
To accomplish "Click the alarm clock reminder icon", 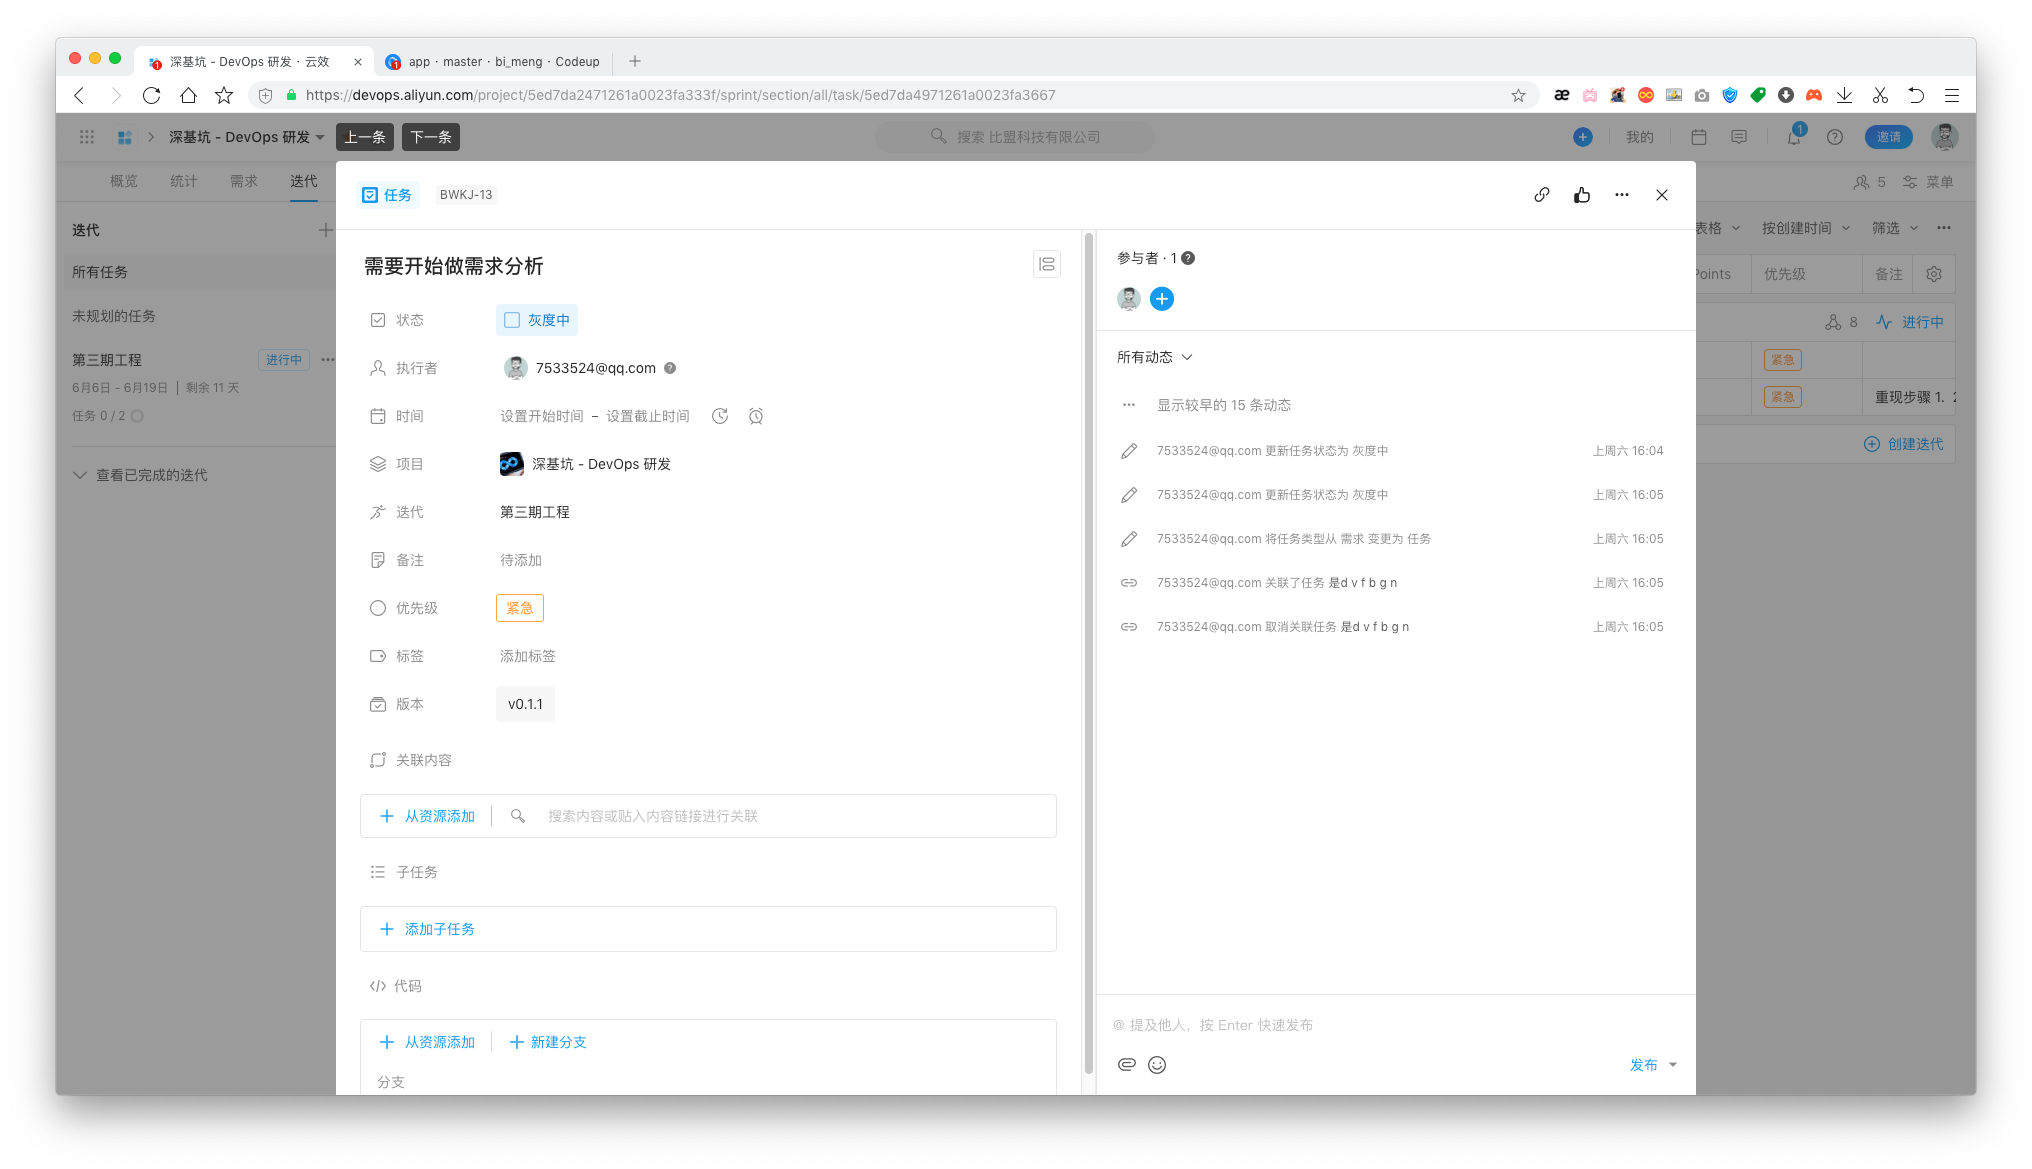I will point(756,416).
